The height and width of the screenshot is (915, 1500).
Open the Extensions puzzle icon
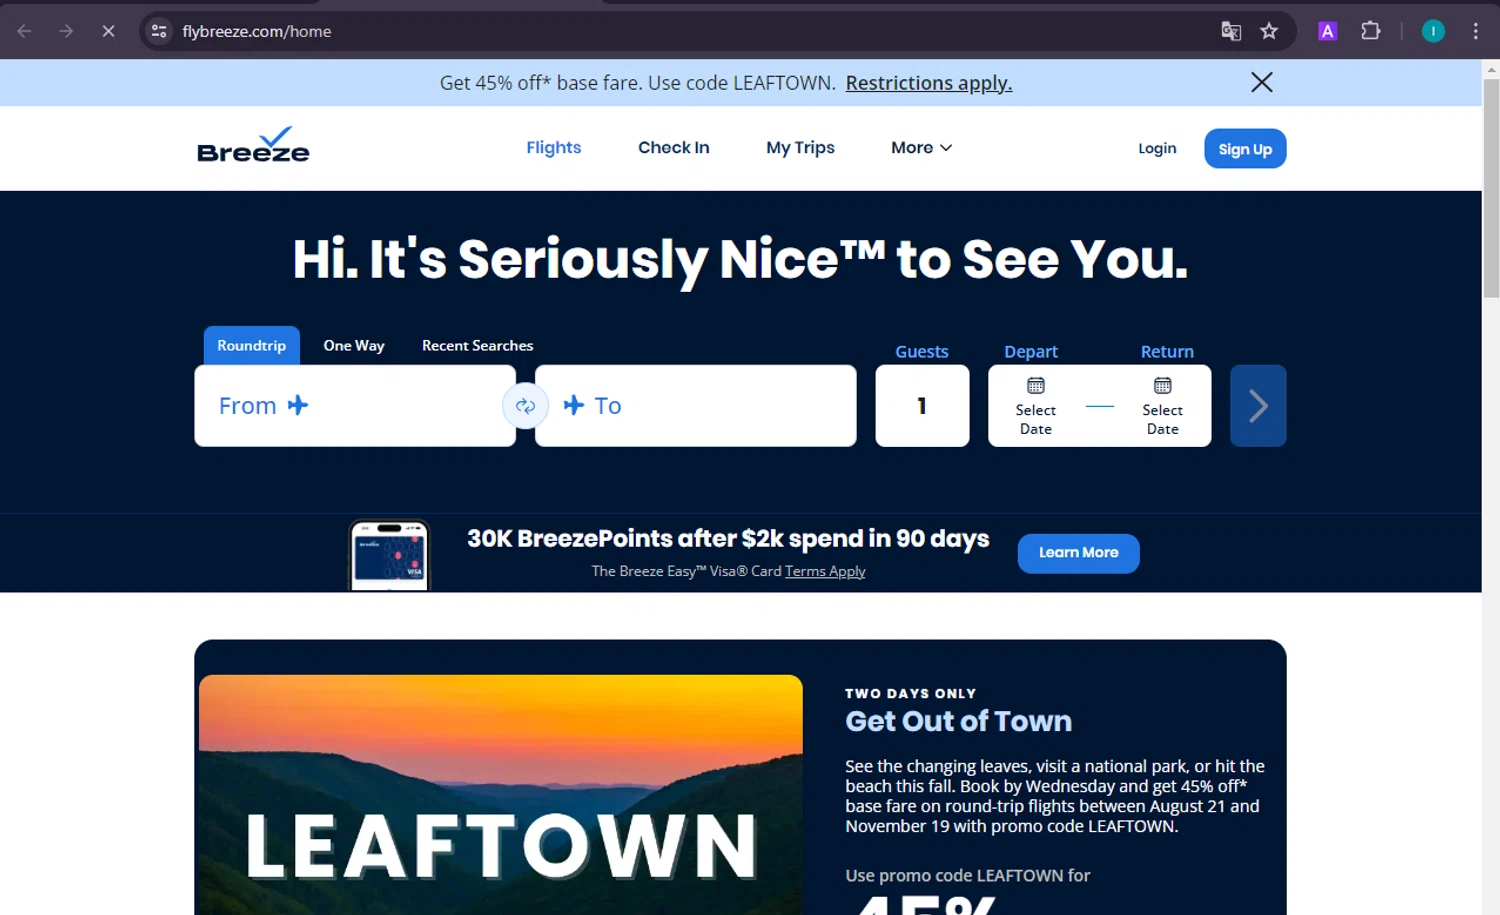click(1371, 31)
